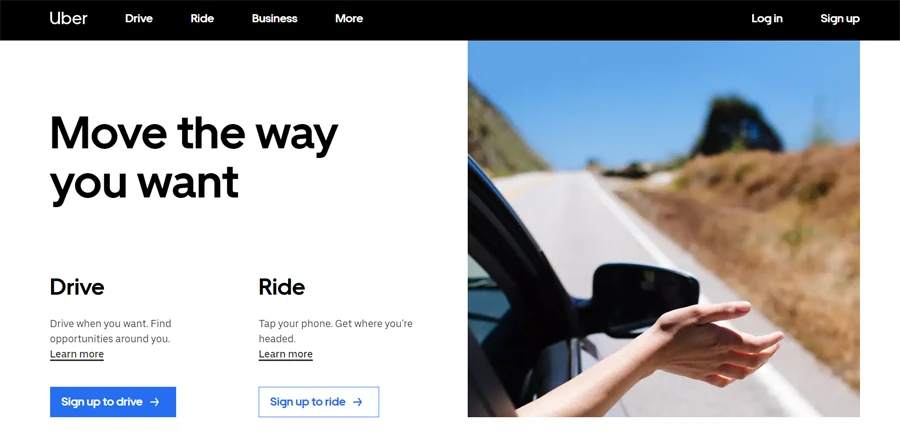Click the arrow icon in Sign up to ride

coord(358,402)
